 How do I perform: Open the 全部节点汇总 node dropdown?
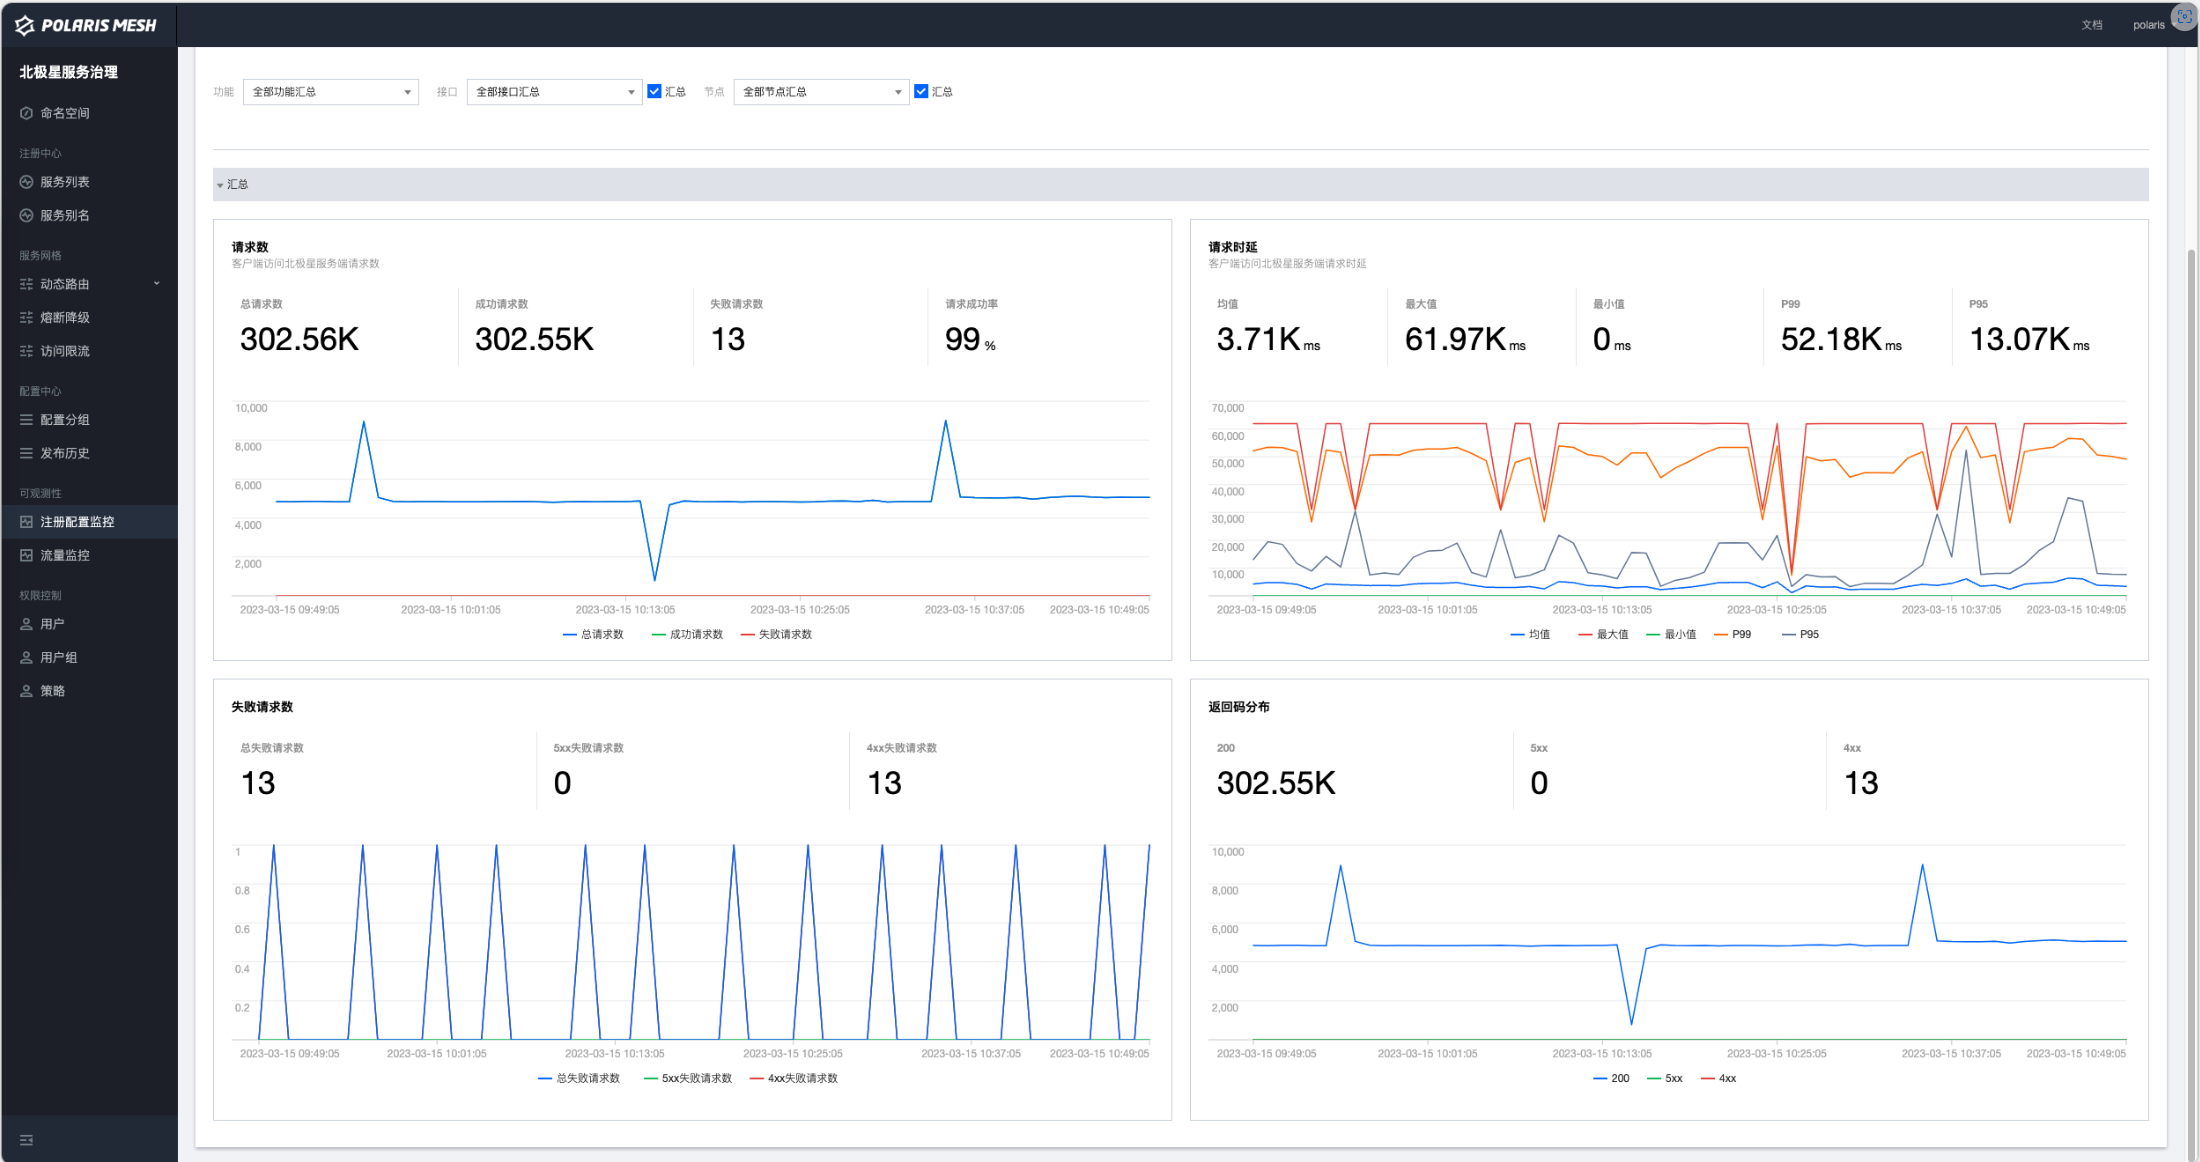(x=820, y=92)
